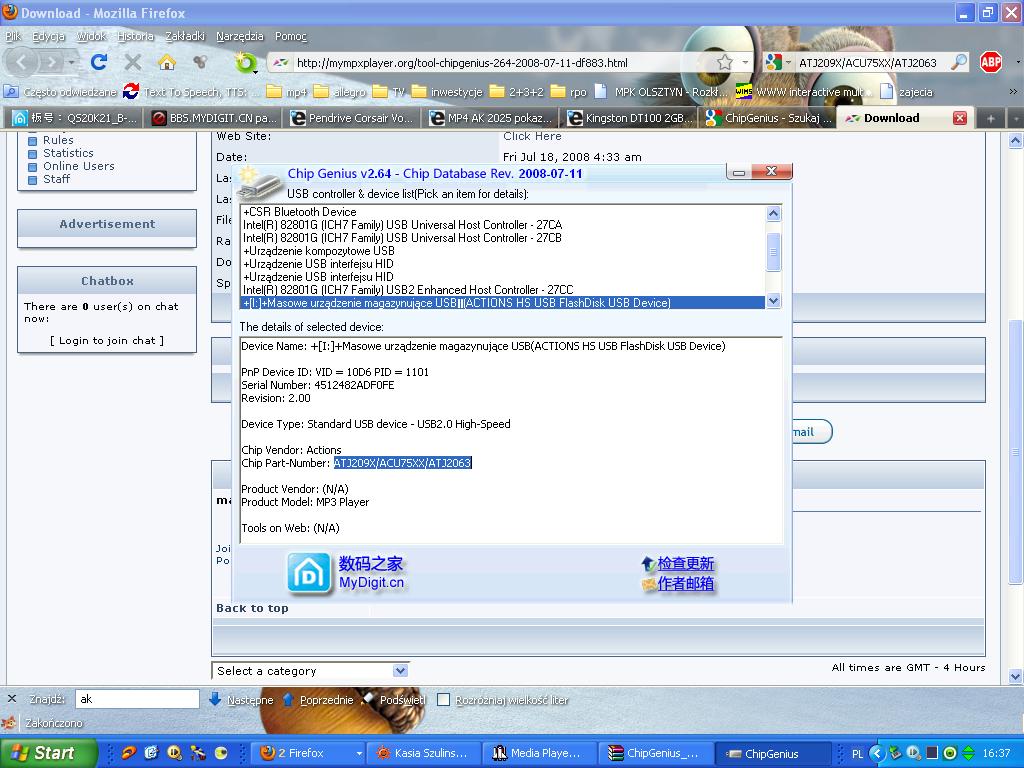Viewport: 1024px width, 768px height.
Task: Switch to QS20K21_B tab
Action: (76, 118)
